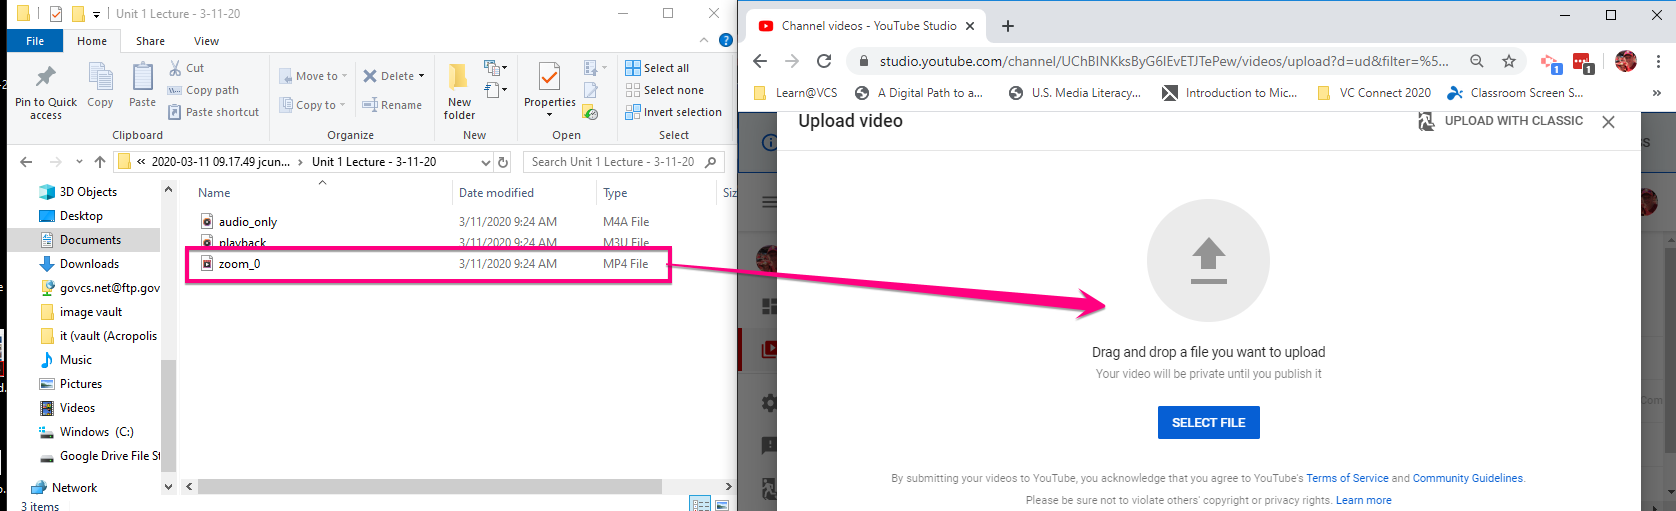Click the Chrome zoom magnifier icon

pos(1476,61)
